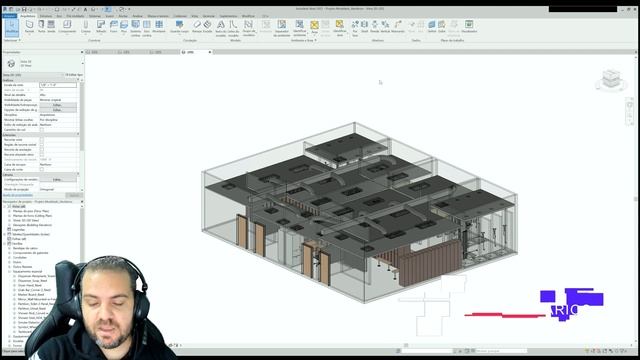640x360 pixels.
Task: Select the Vertical opening tool
Action: pos(385,27)
